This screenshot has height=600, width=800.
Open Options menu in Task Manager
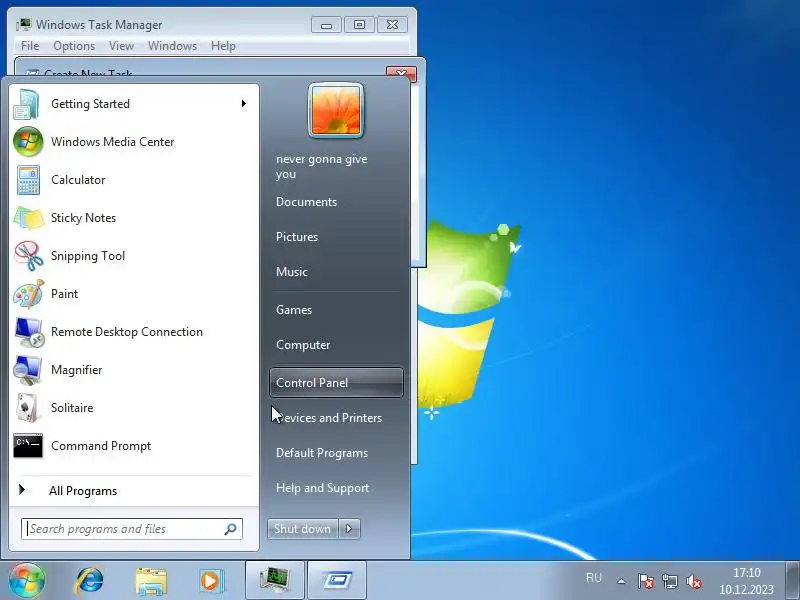[74, 46]
